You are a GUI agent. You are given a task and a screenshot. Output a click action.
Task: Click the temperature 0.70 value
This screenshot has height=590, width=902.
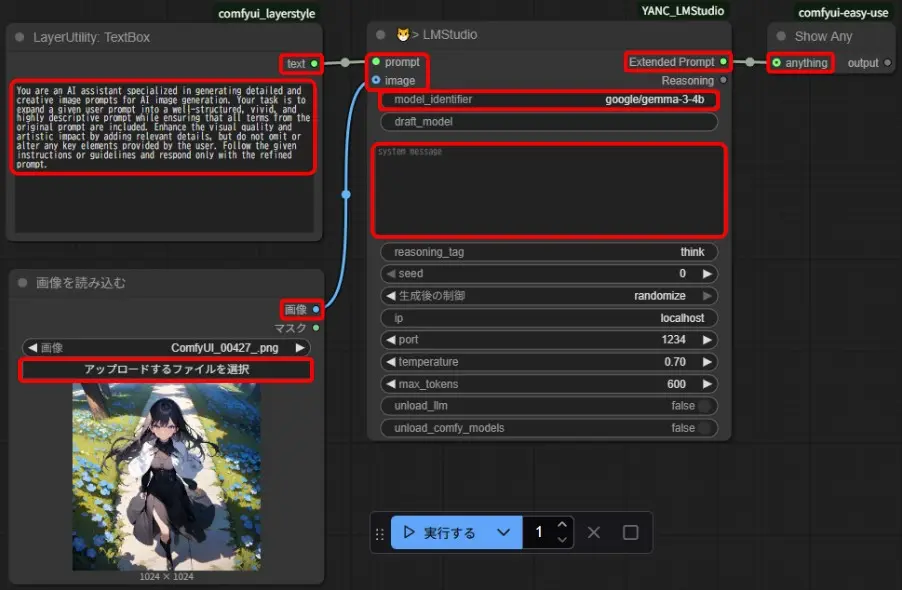(675, 362)
